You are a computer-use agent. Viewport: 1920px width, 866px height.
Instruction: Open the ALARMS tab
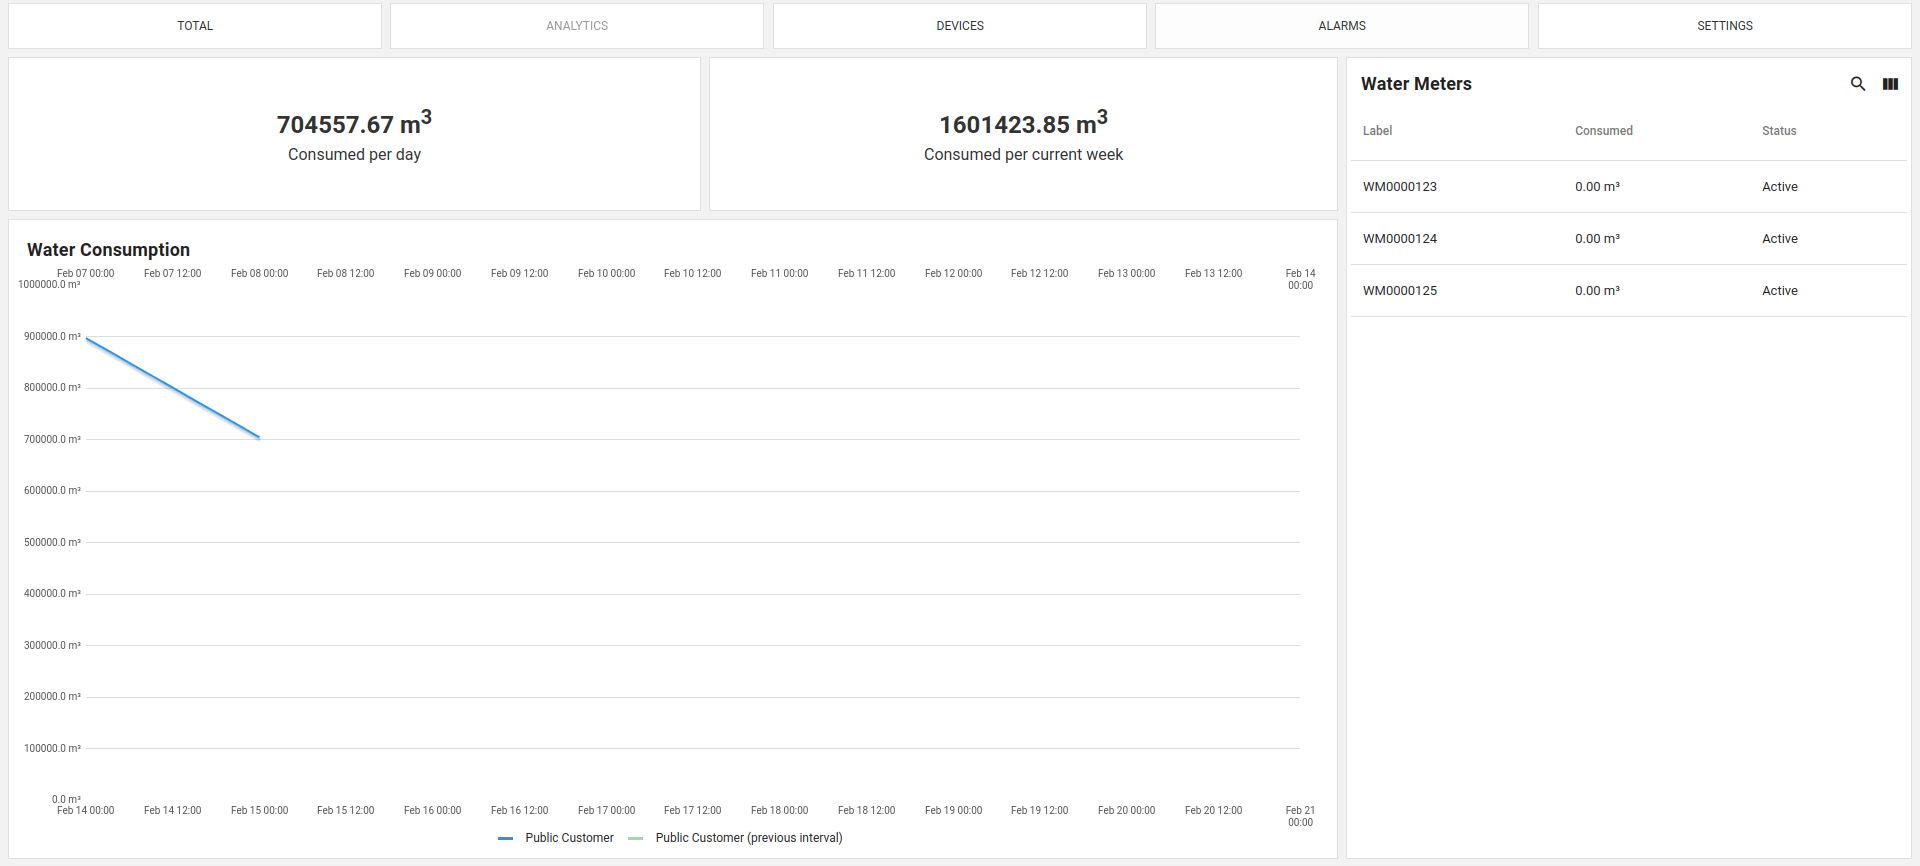[x=1341, y=26]
